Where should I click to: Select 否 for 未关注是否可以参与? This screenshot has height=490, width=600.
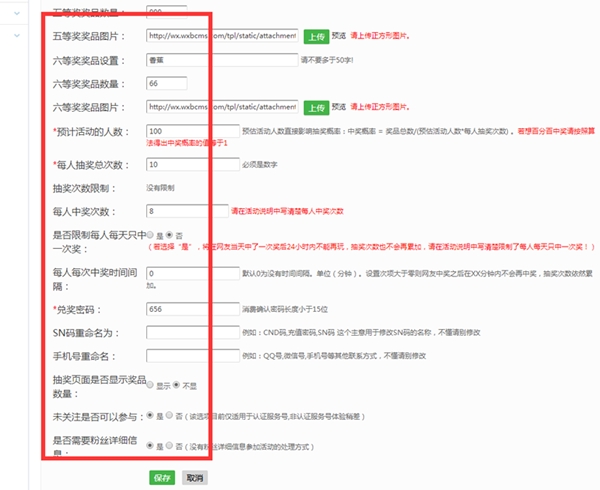(169, 415)
